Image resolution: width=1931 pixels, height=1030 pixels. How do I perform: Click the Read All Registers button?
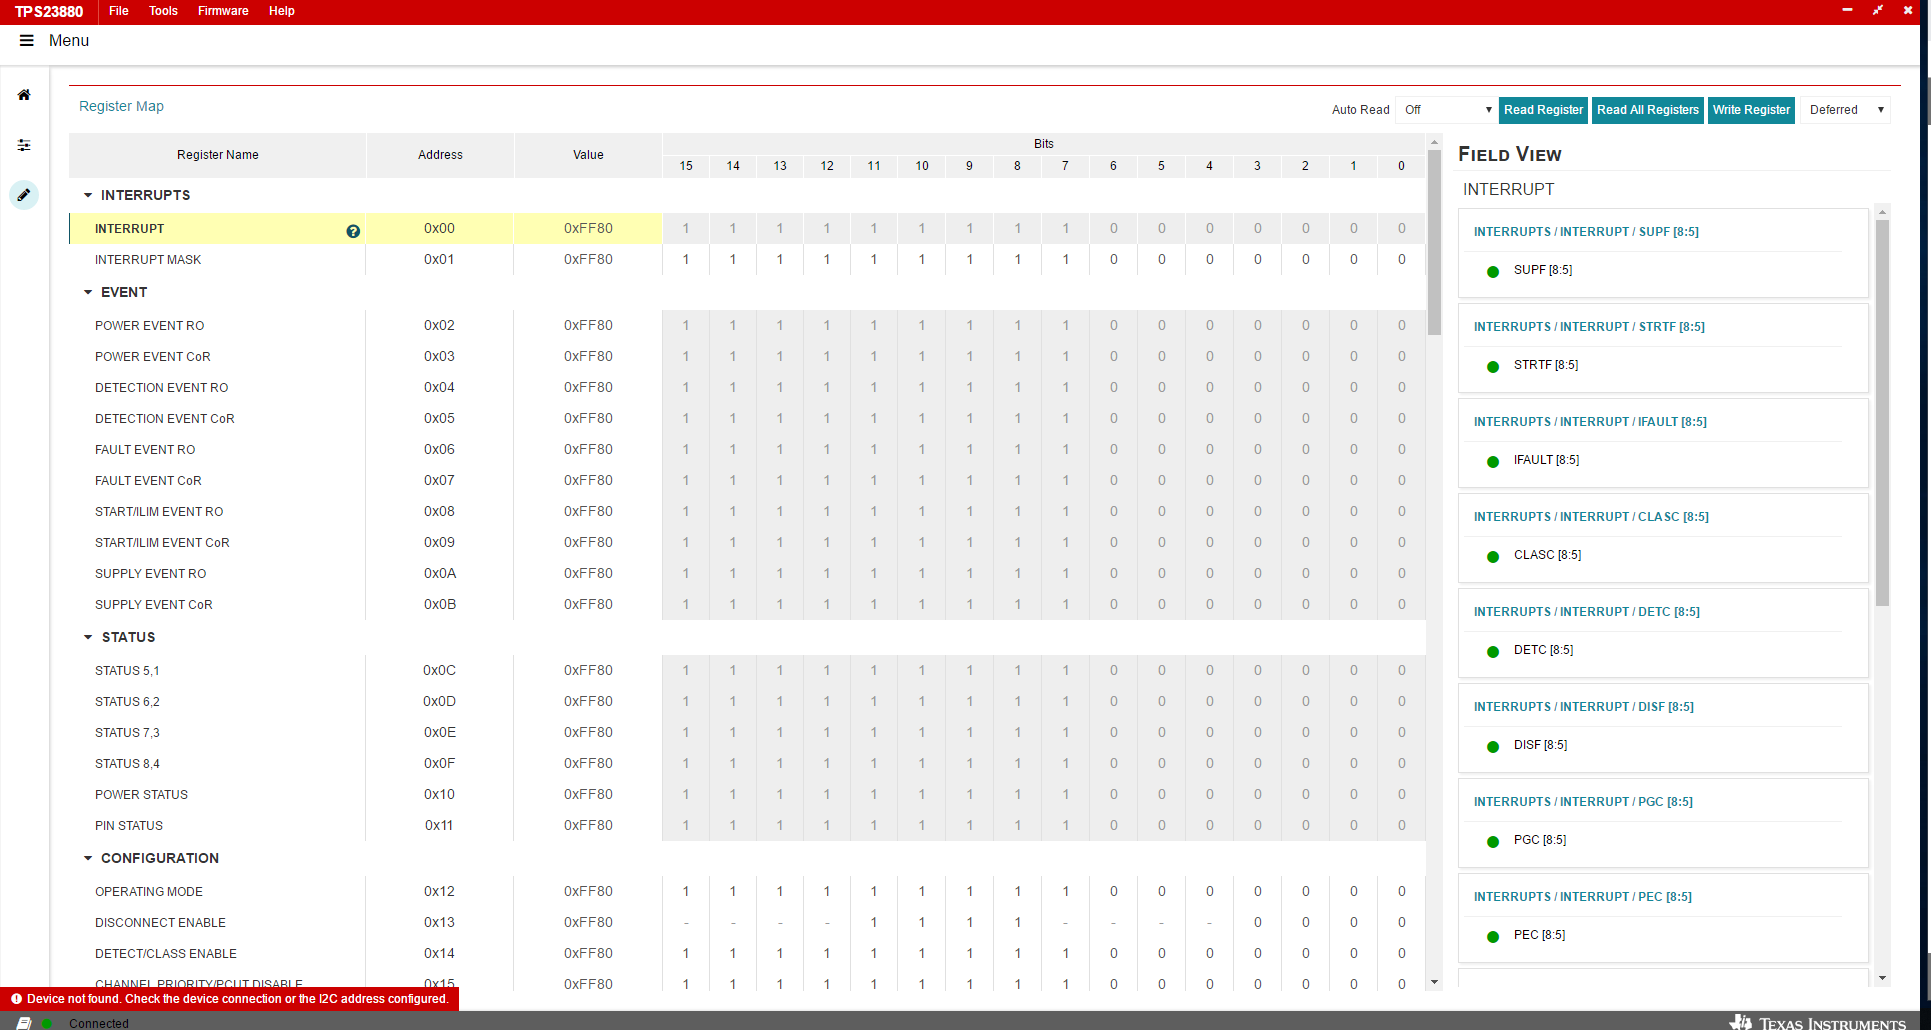tap(1648, 110)
